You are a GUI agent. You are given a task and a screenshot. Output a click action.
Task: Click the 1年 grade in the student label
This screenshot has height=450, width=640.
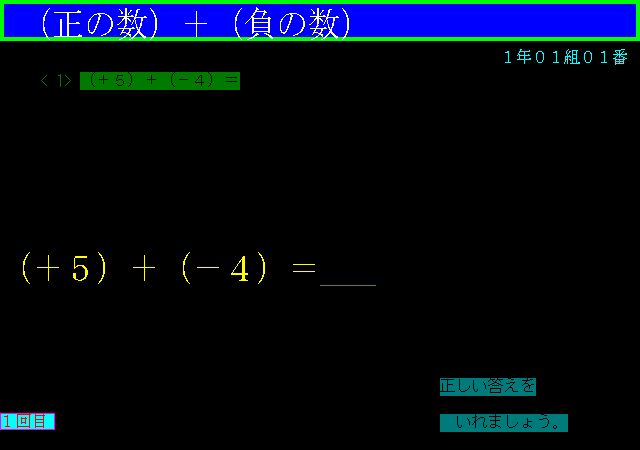pos(517,57)
